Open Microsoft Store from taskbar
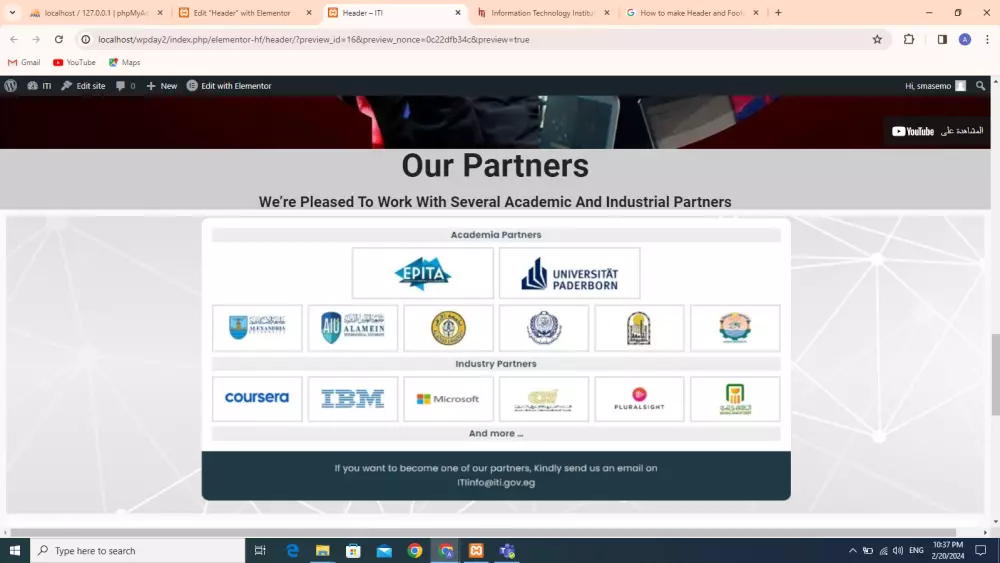Image resolution: width=1000 pixels, height=563 pixels. tap(353, 550)
